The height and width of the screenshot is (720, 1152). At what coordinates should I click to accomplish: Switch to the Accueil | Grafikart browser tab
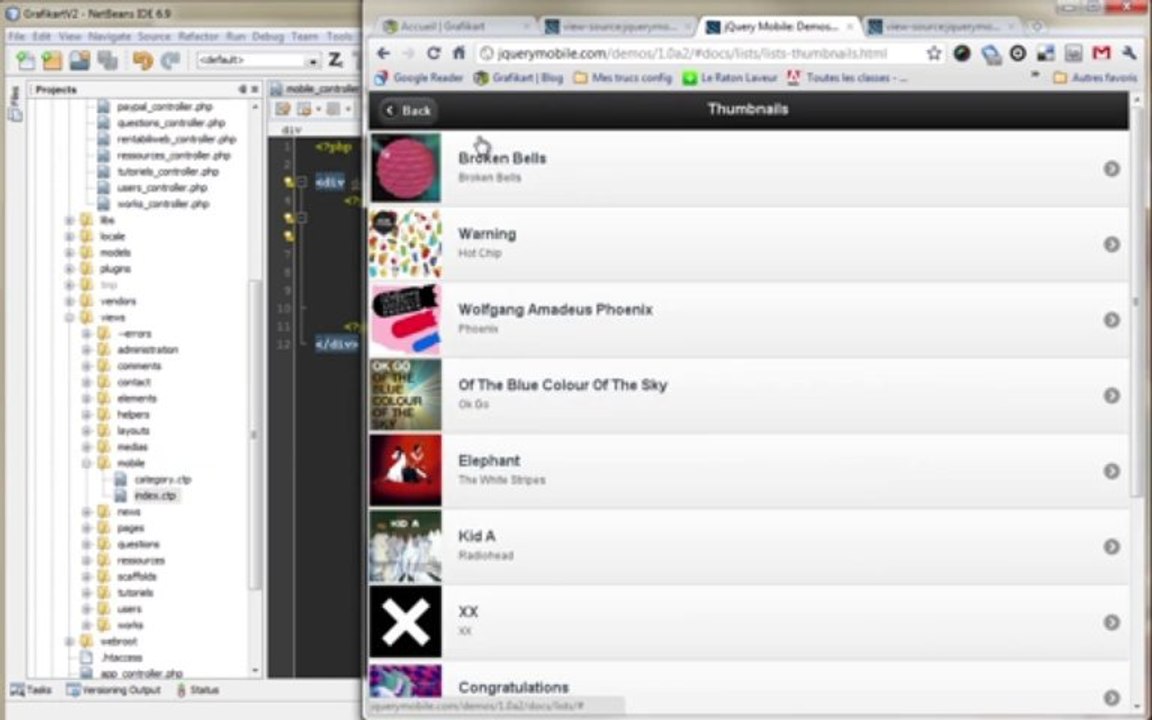tap(456, 26)
